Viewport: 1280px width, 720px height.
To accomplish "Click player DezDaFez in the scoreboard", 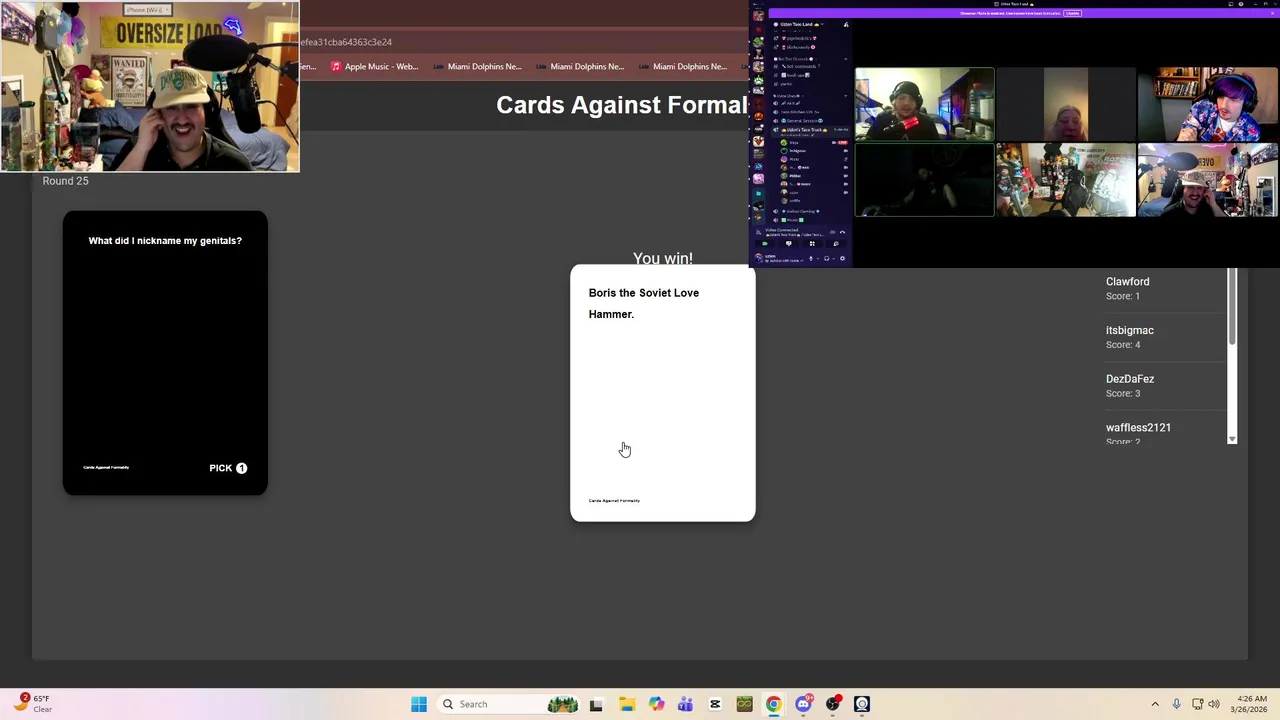I will pos(1130,379).
